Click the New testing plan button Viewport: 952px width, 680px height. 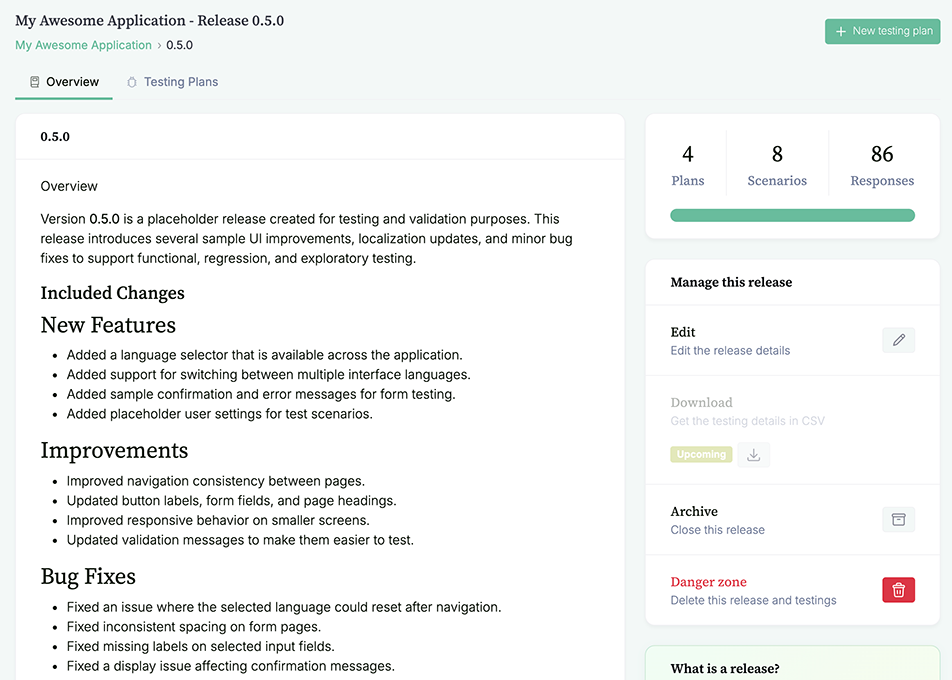882,31
